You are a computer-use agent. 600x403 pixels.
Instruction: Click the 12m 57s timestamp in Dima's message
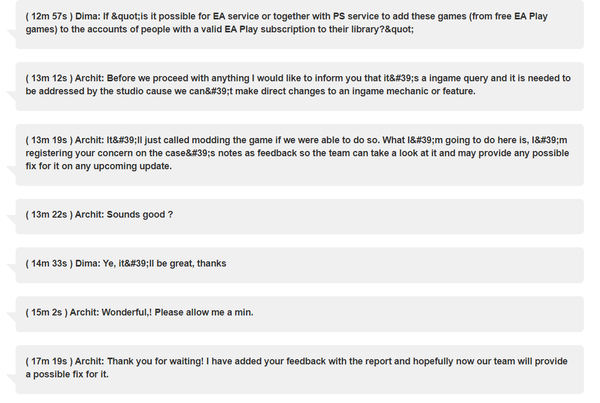pyautogui.click(x=49, y=16)
